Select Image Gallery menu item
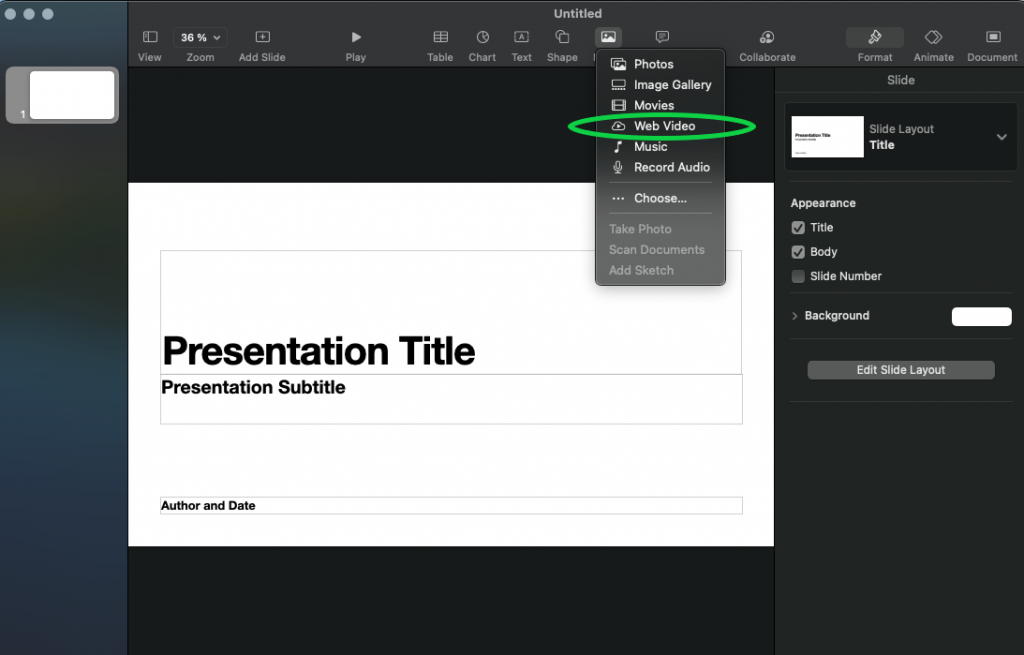 [x=672, y=85]
